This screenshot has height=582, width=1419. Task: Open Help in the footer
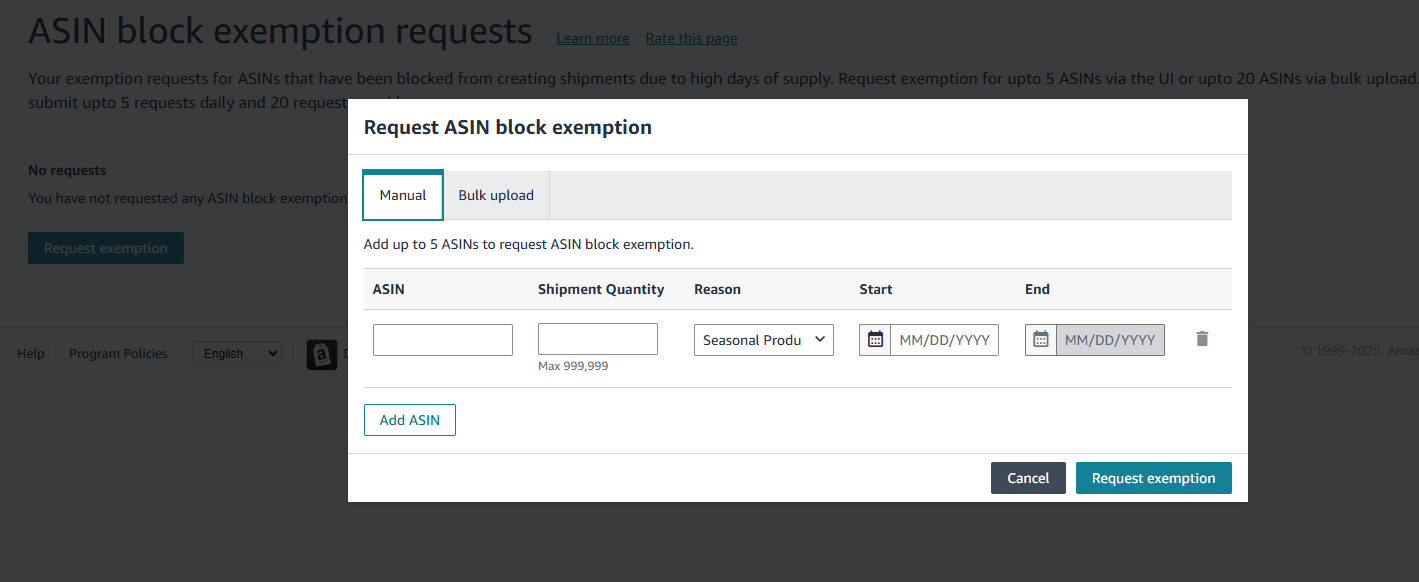31,353
